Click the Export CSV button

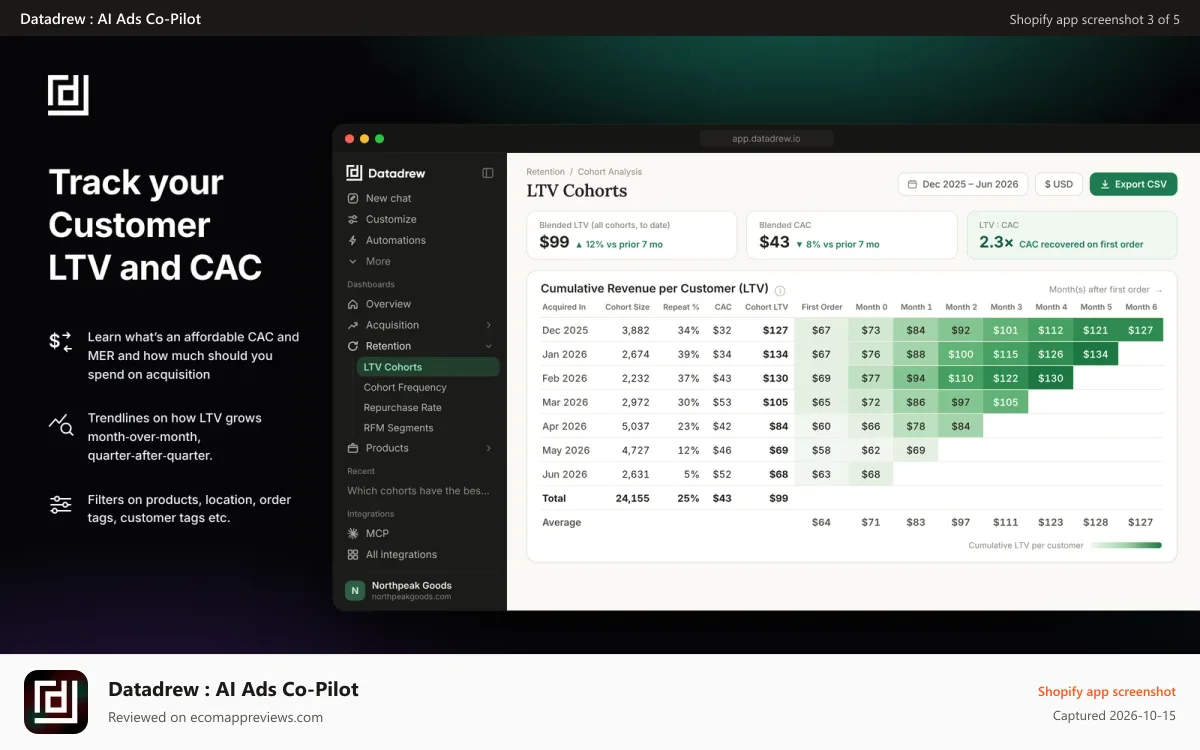click(1134, 184)
